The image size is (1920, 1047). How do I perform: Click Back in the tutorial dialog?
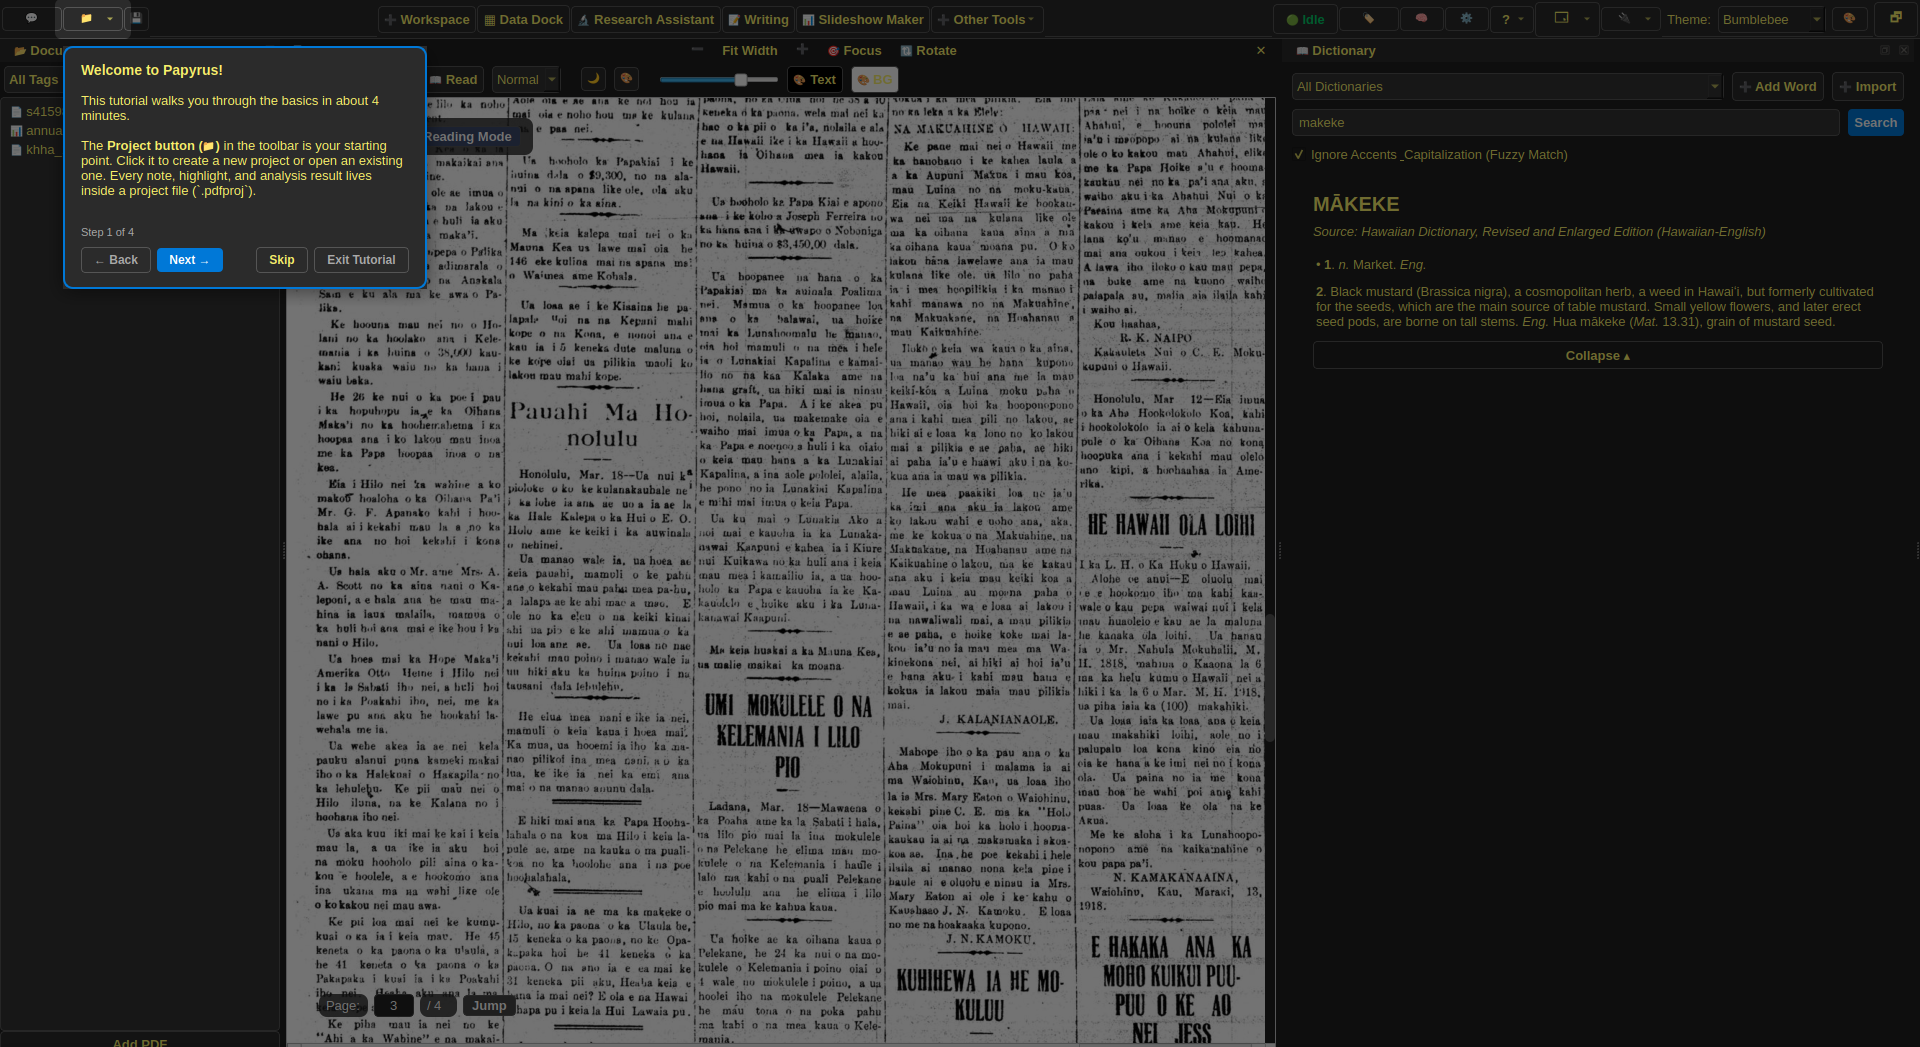coord(116,260)
